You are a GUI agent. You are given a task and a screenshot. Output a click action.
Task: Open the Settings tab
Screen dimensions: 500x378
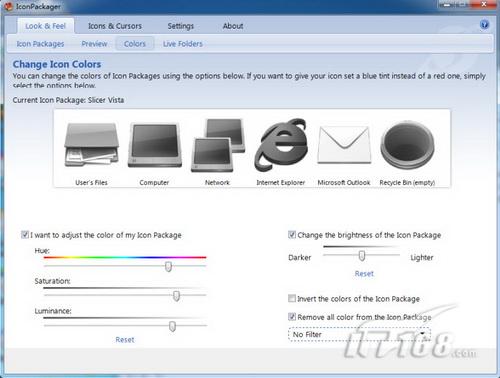point(180,26)
